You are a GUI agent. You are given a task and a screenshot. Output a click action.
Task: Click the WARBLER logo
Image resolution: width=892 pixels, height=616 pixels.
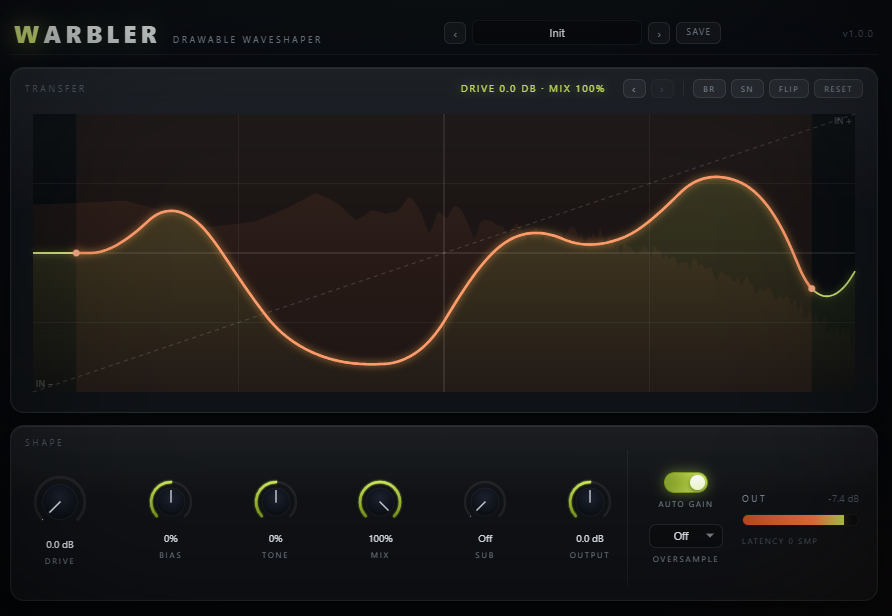[x=86, y=35]
